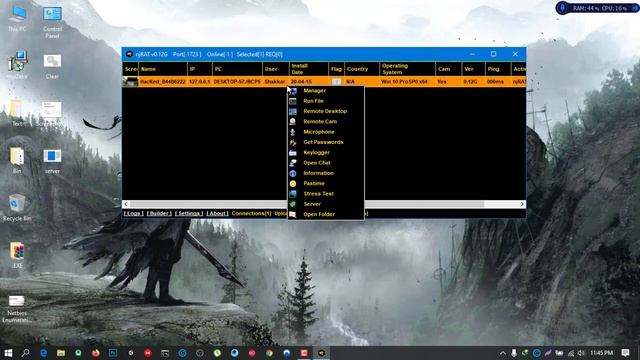Click the victim screen thumbnail in row

click(x=131, y=82)
